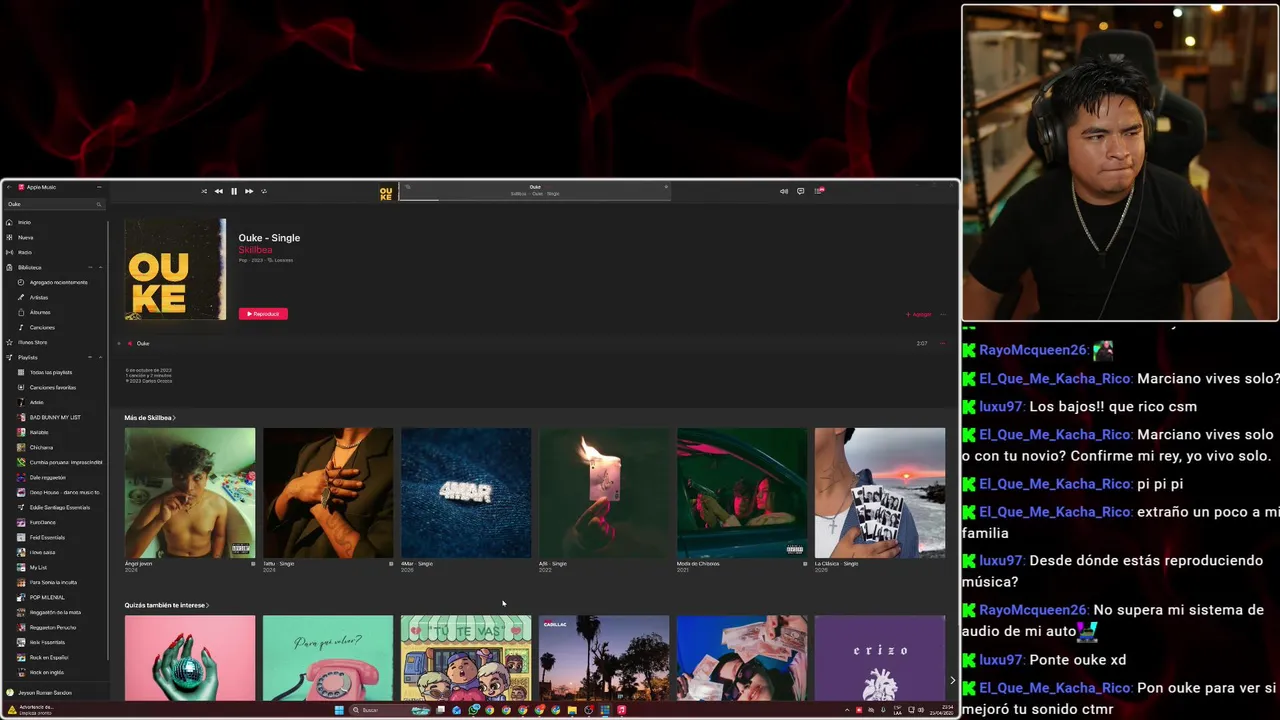Viewport: 1280px width, 720px height.
Task: Open 4Mar - Single cover
Action: (466, 493)
